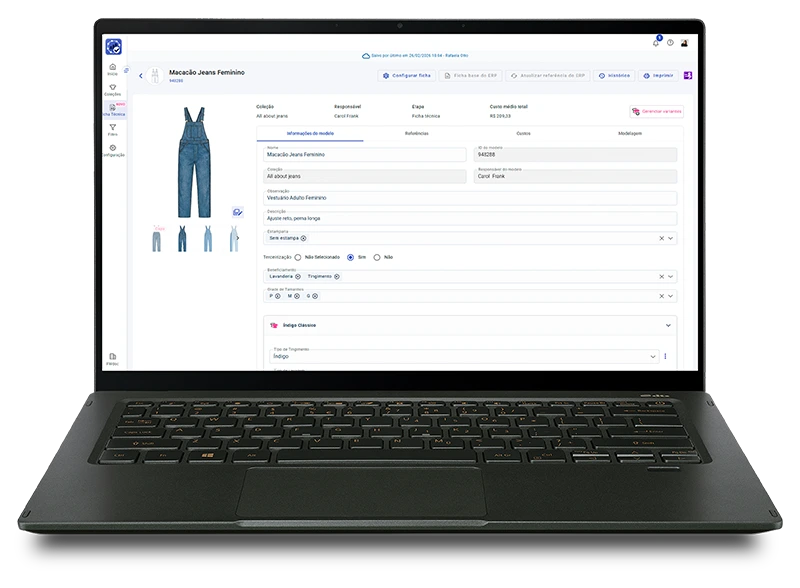Image resolution: width=800 pixels, height=588 pixels.
Task: Click the Descrição input field
Action: 470,218
